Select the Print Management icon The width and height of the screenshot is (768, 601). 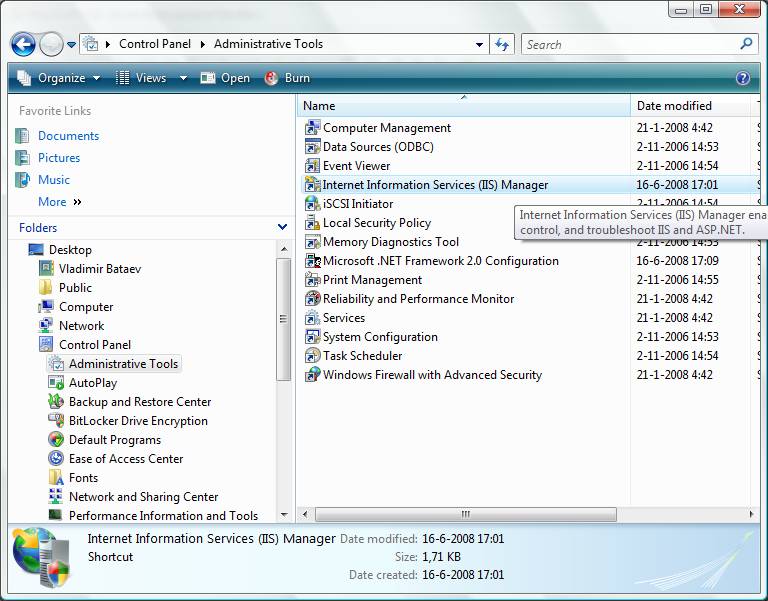click(x=312, y=280)
